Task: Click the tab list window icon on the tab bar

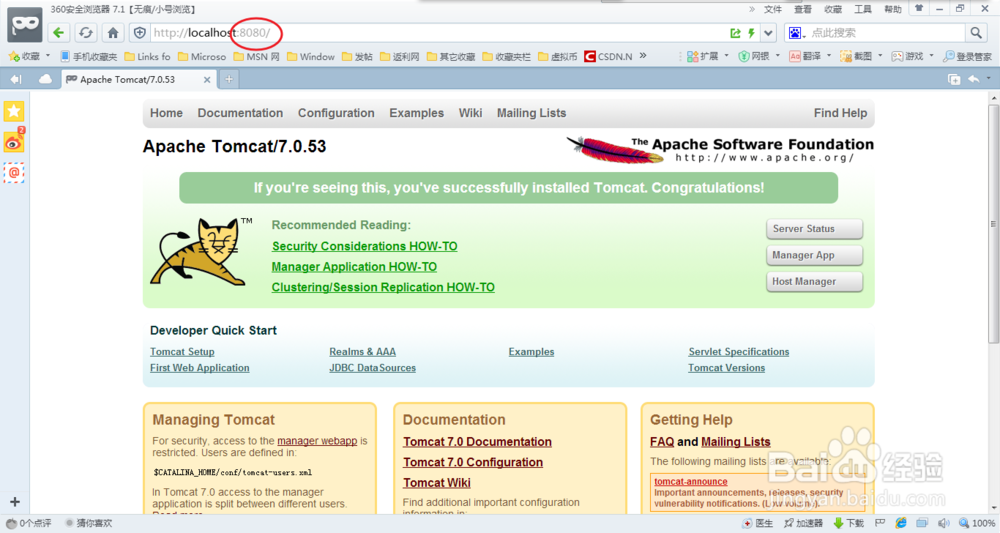Action: 954,79
